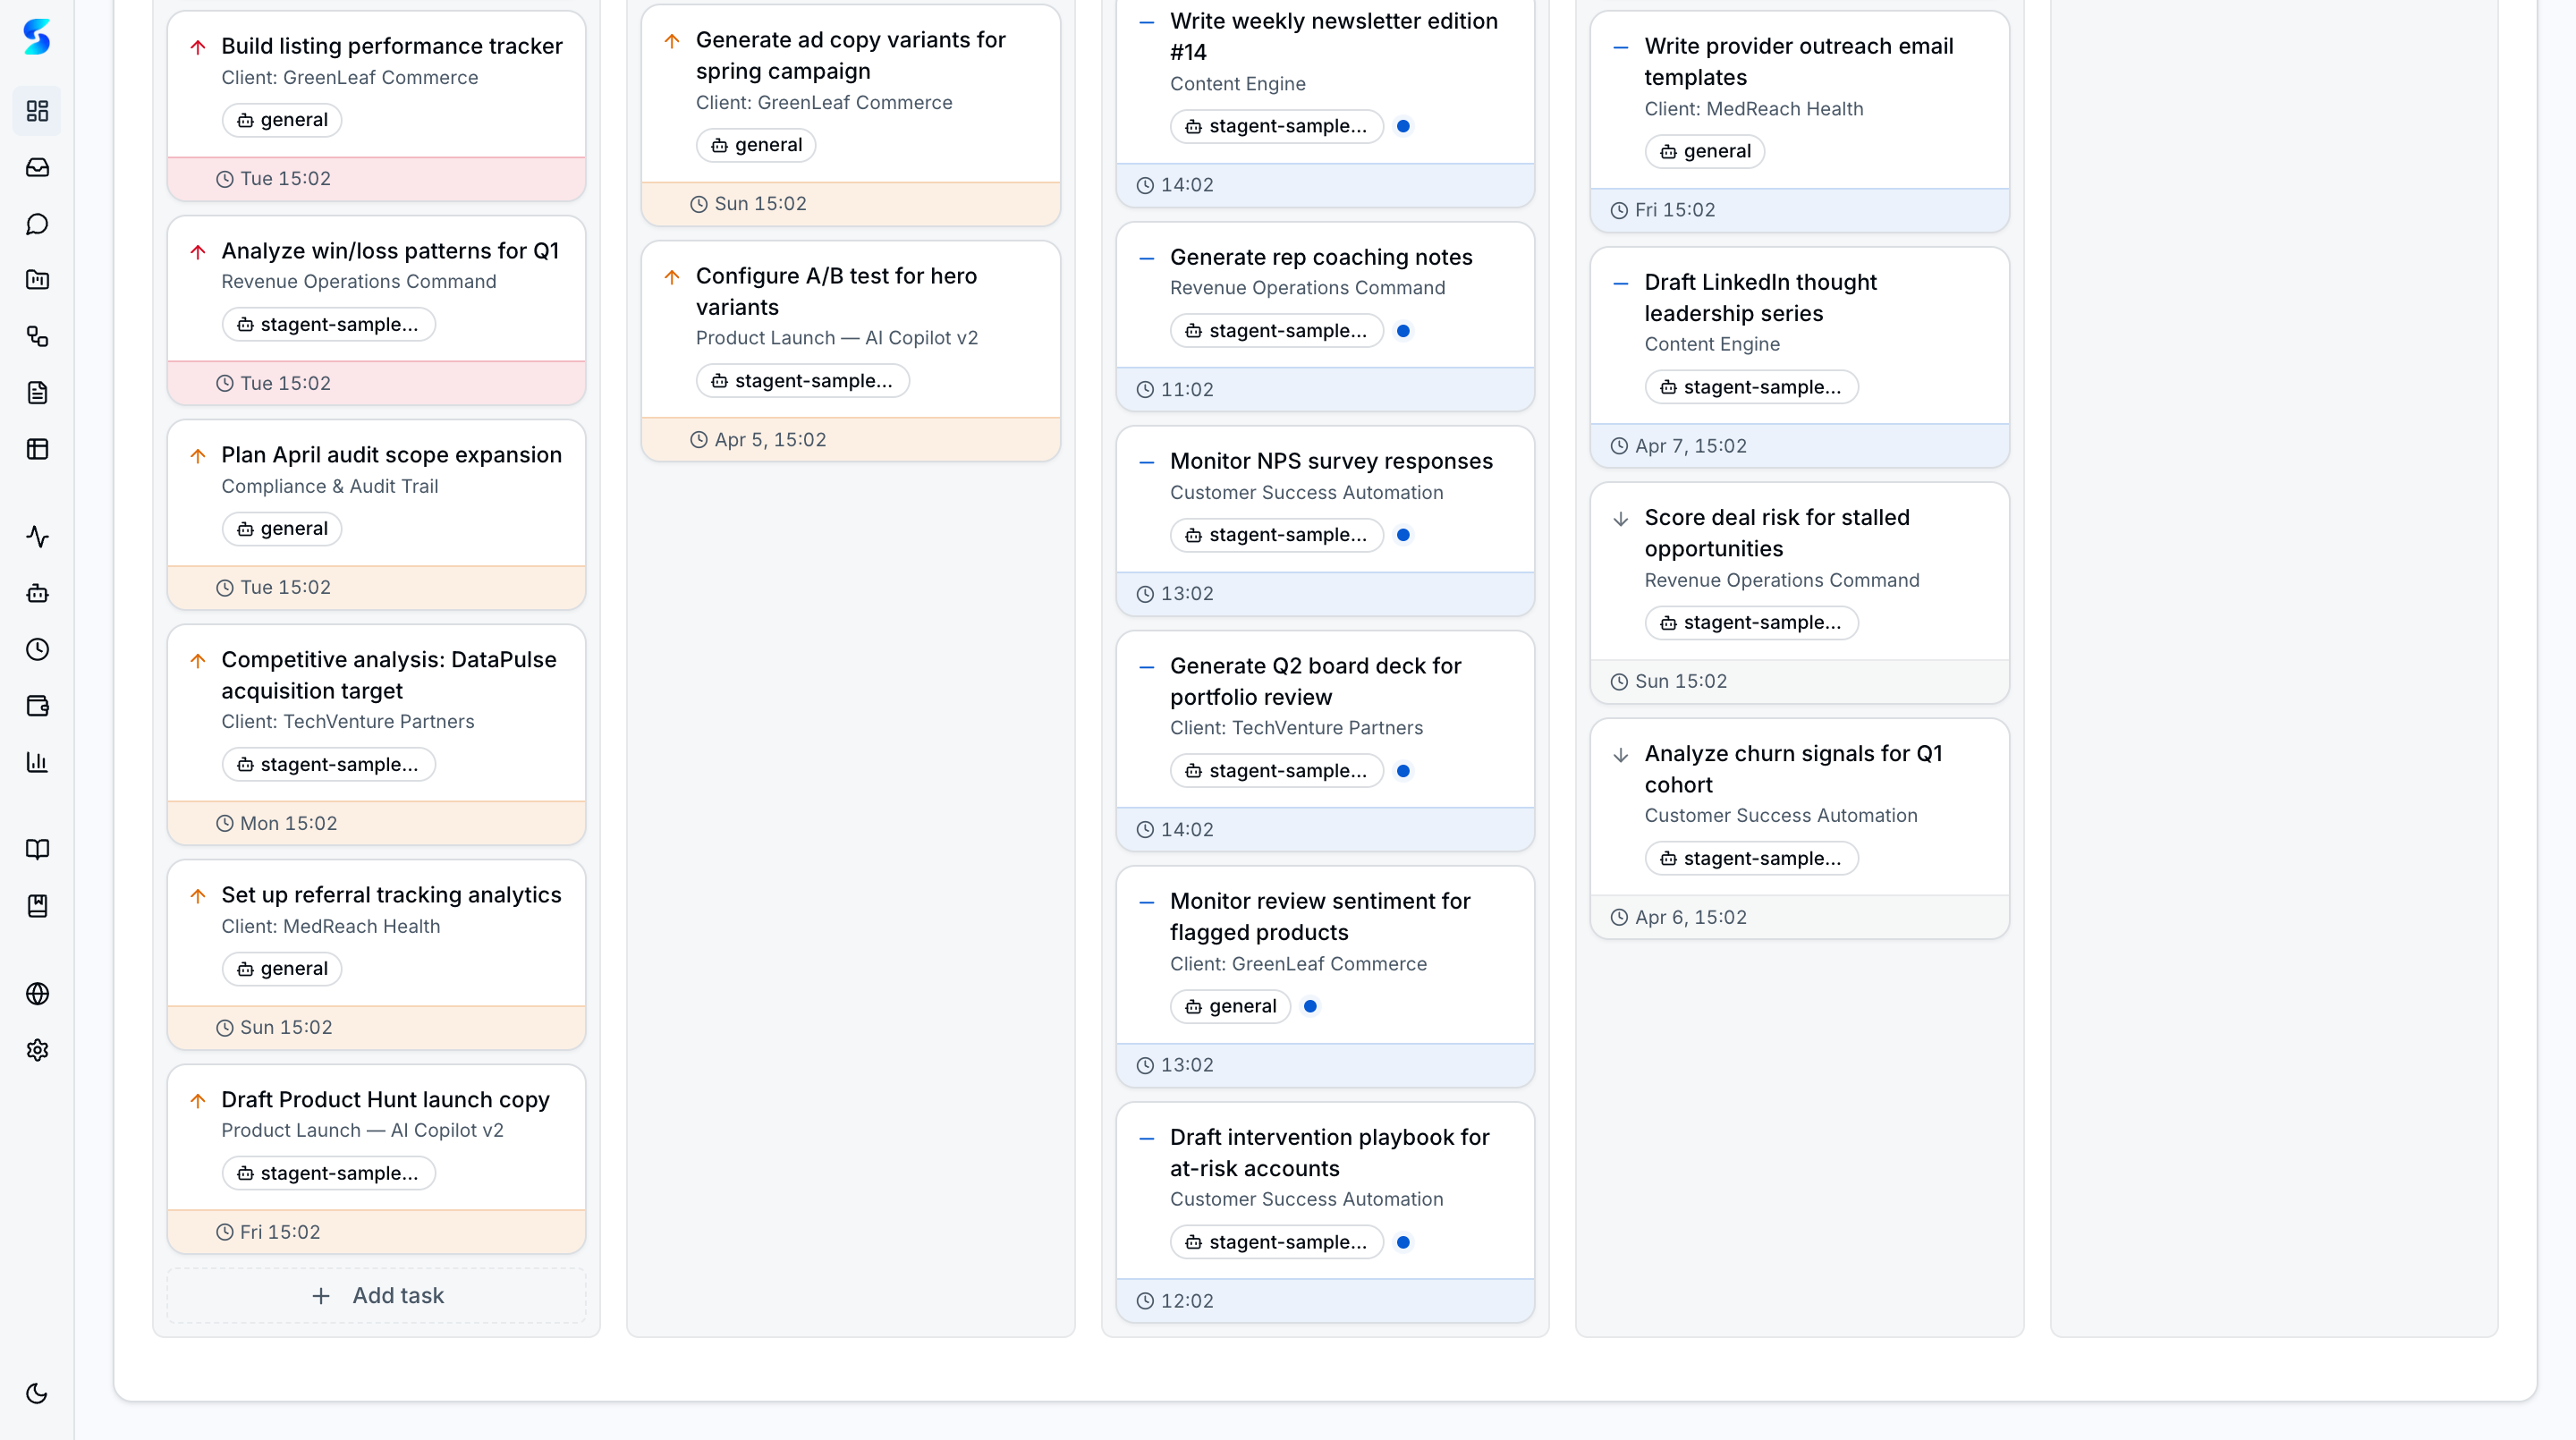Open the settings gear

38,1050
